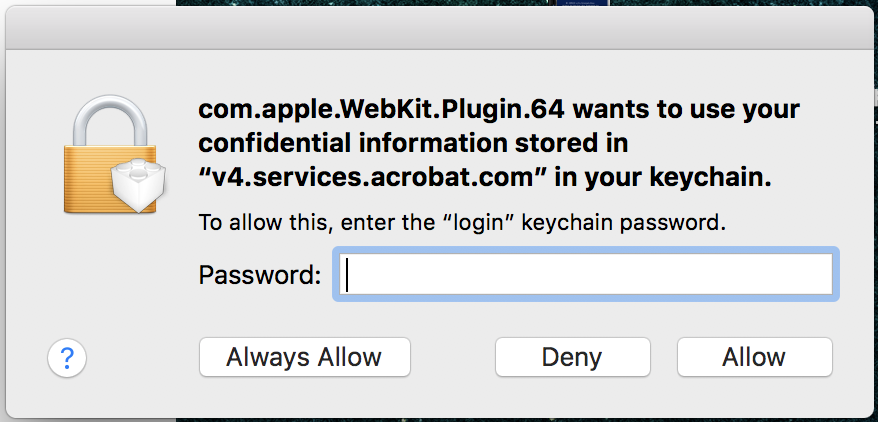Viewport: 878px width, 422px height.
Task: Confirm with the Allow button
Action: [754, 357]
